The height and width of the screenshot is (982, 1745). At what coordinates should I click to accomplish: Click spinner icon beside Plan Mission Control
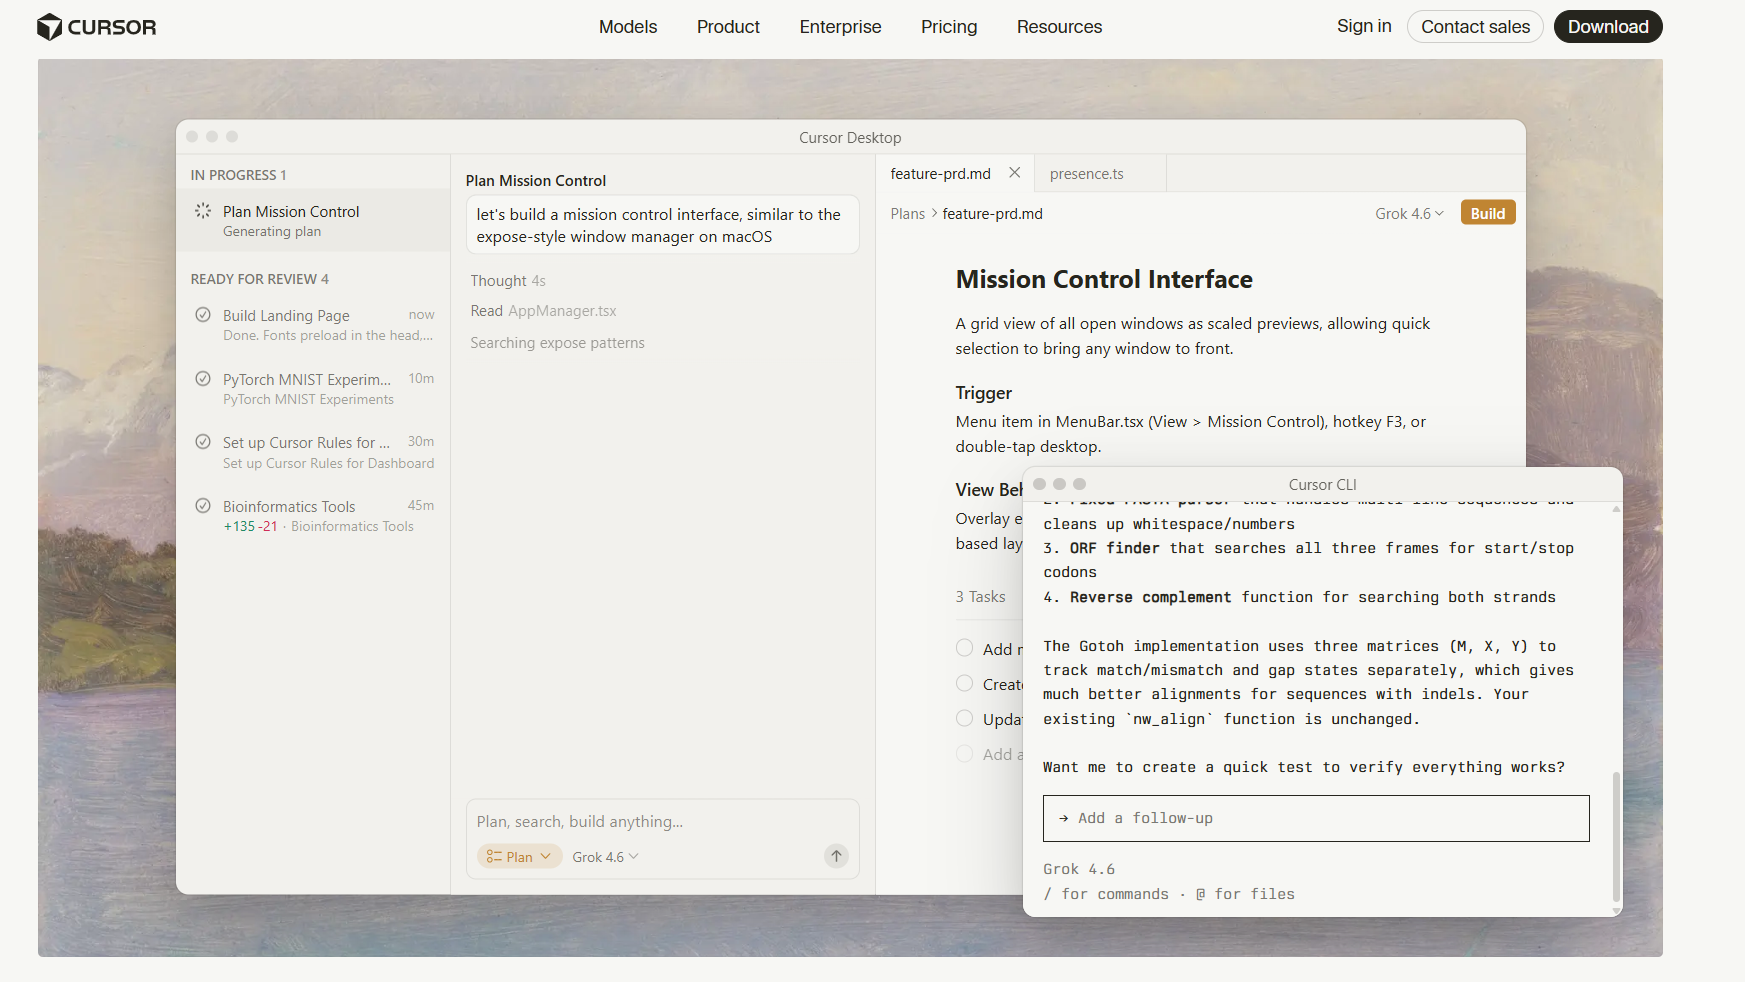point(203,211)
